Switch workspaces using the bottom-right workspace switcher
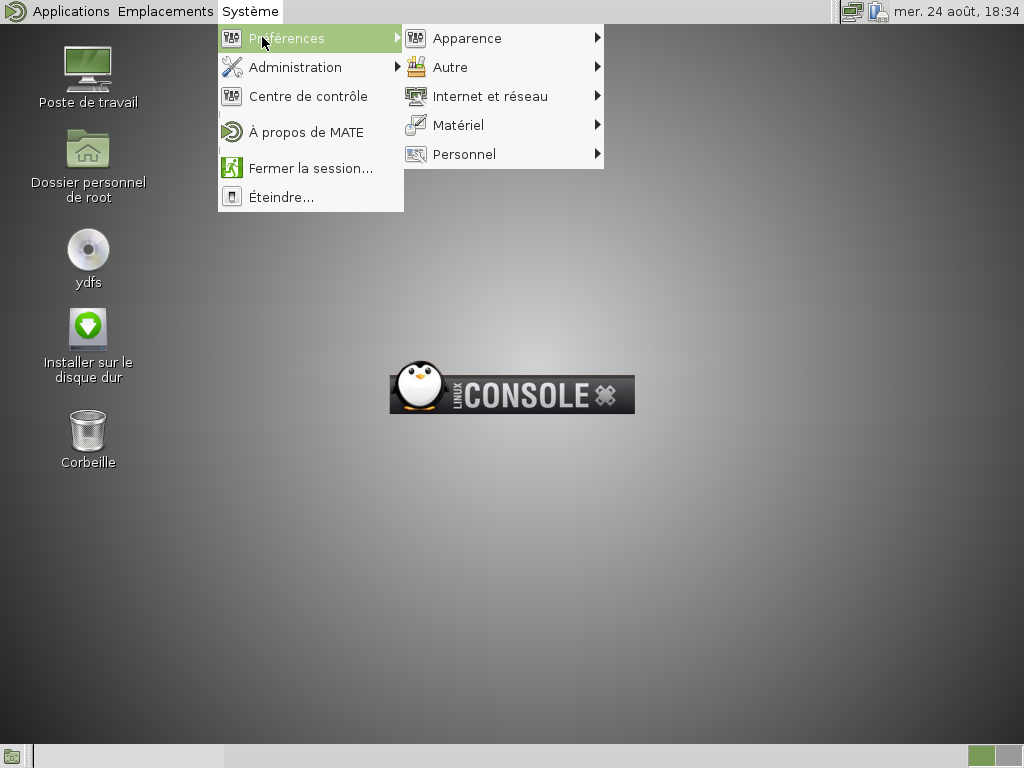Viewport: 1024px width, 768px height. 994,755
